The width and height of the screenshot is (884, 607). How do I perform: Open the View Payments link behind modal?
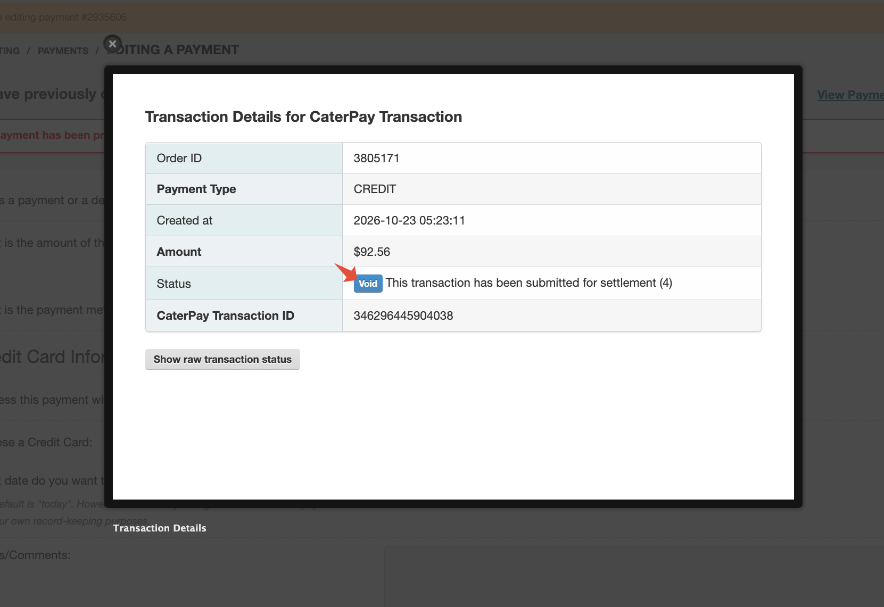(x=850, y=95)
